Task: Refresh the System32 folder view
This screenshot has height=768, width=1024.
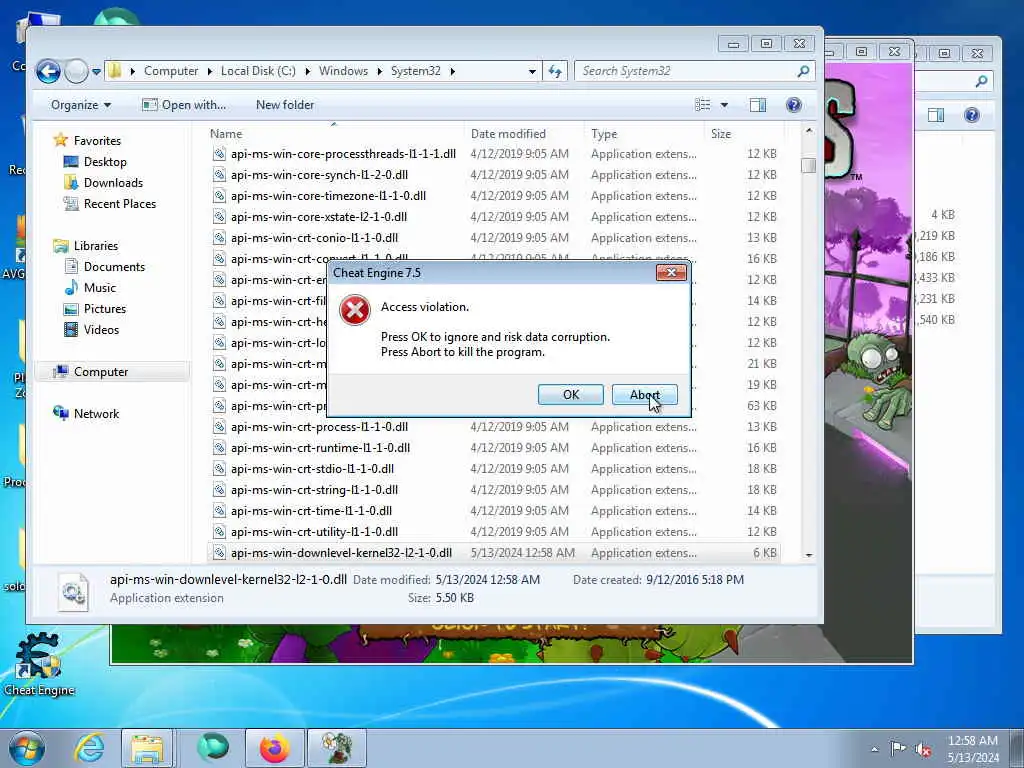Action: pyautogui.click(x=554, y=71)
